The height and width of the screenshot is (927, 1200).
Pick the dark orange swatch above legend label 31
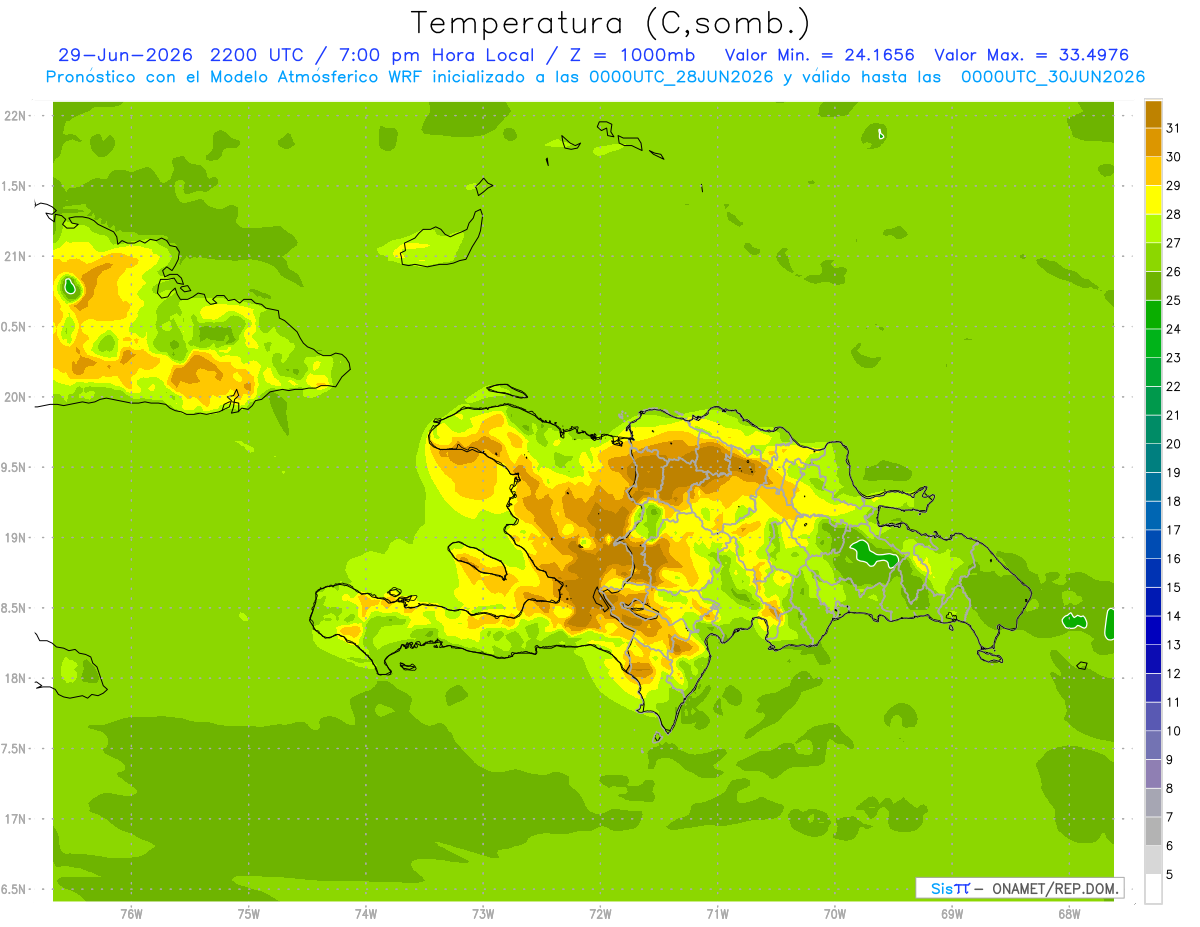point(1153,114)
